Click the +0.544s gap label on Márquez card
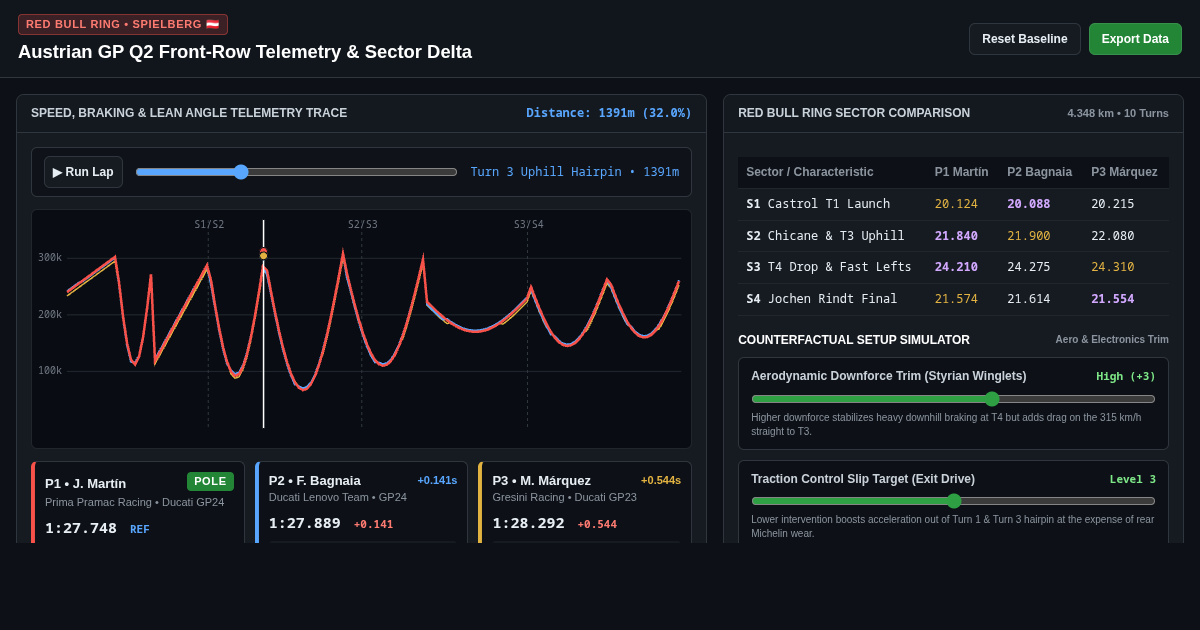Viewport: 1200px width, 630px height. point(661,480)
